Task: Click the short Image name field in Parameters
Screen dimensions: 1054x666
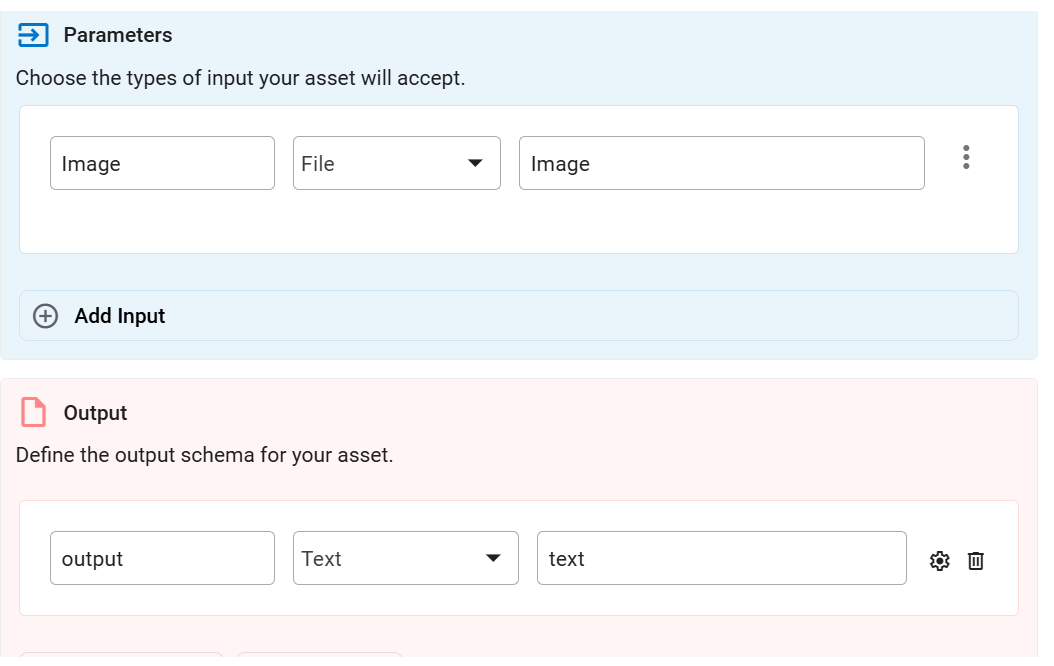Action: (162, 163)
